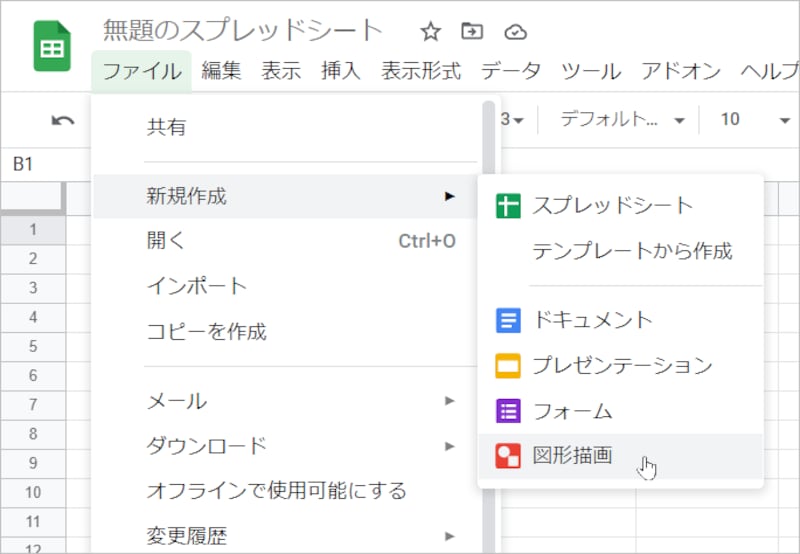The image size is (800, 554).
Task: Click the title 無題のスプレッドシート
Action: click(x=243, y=30)
